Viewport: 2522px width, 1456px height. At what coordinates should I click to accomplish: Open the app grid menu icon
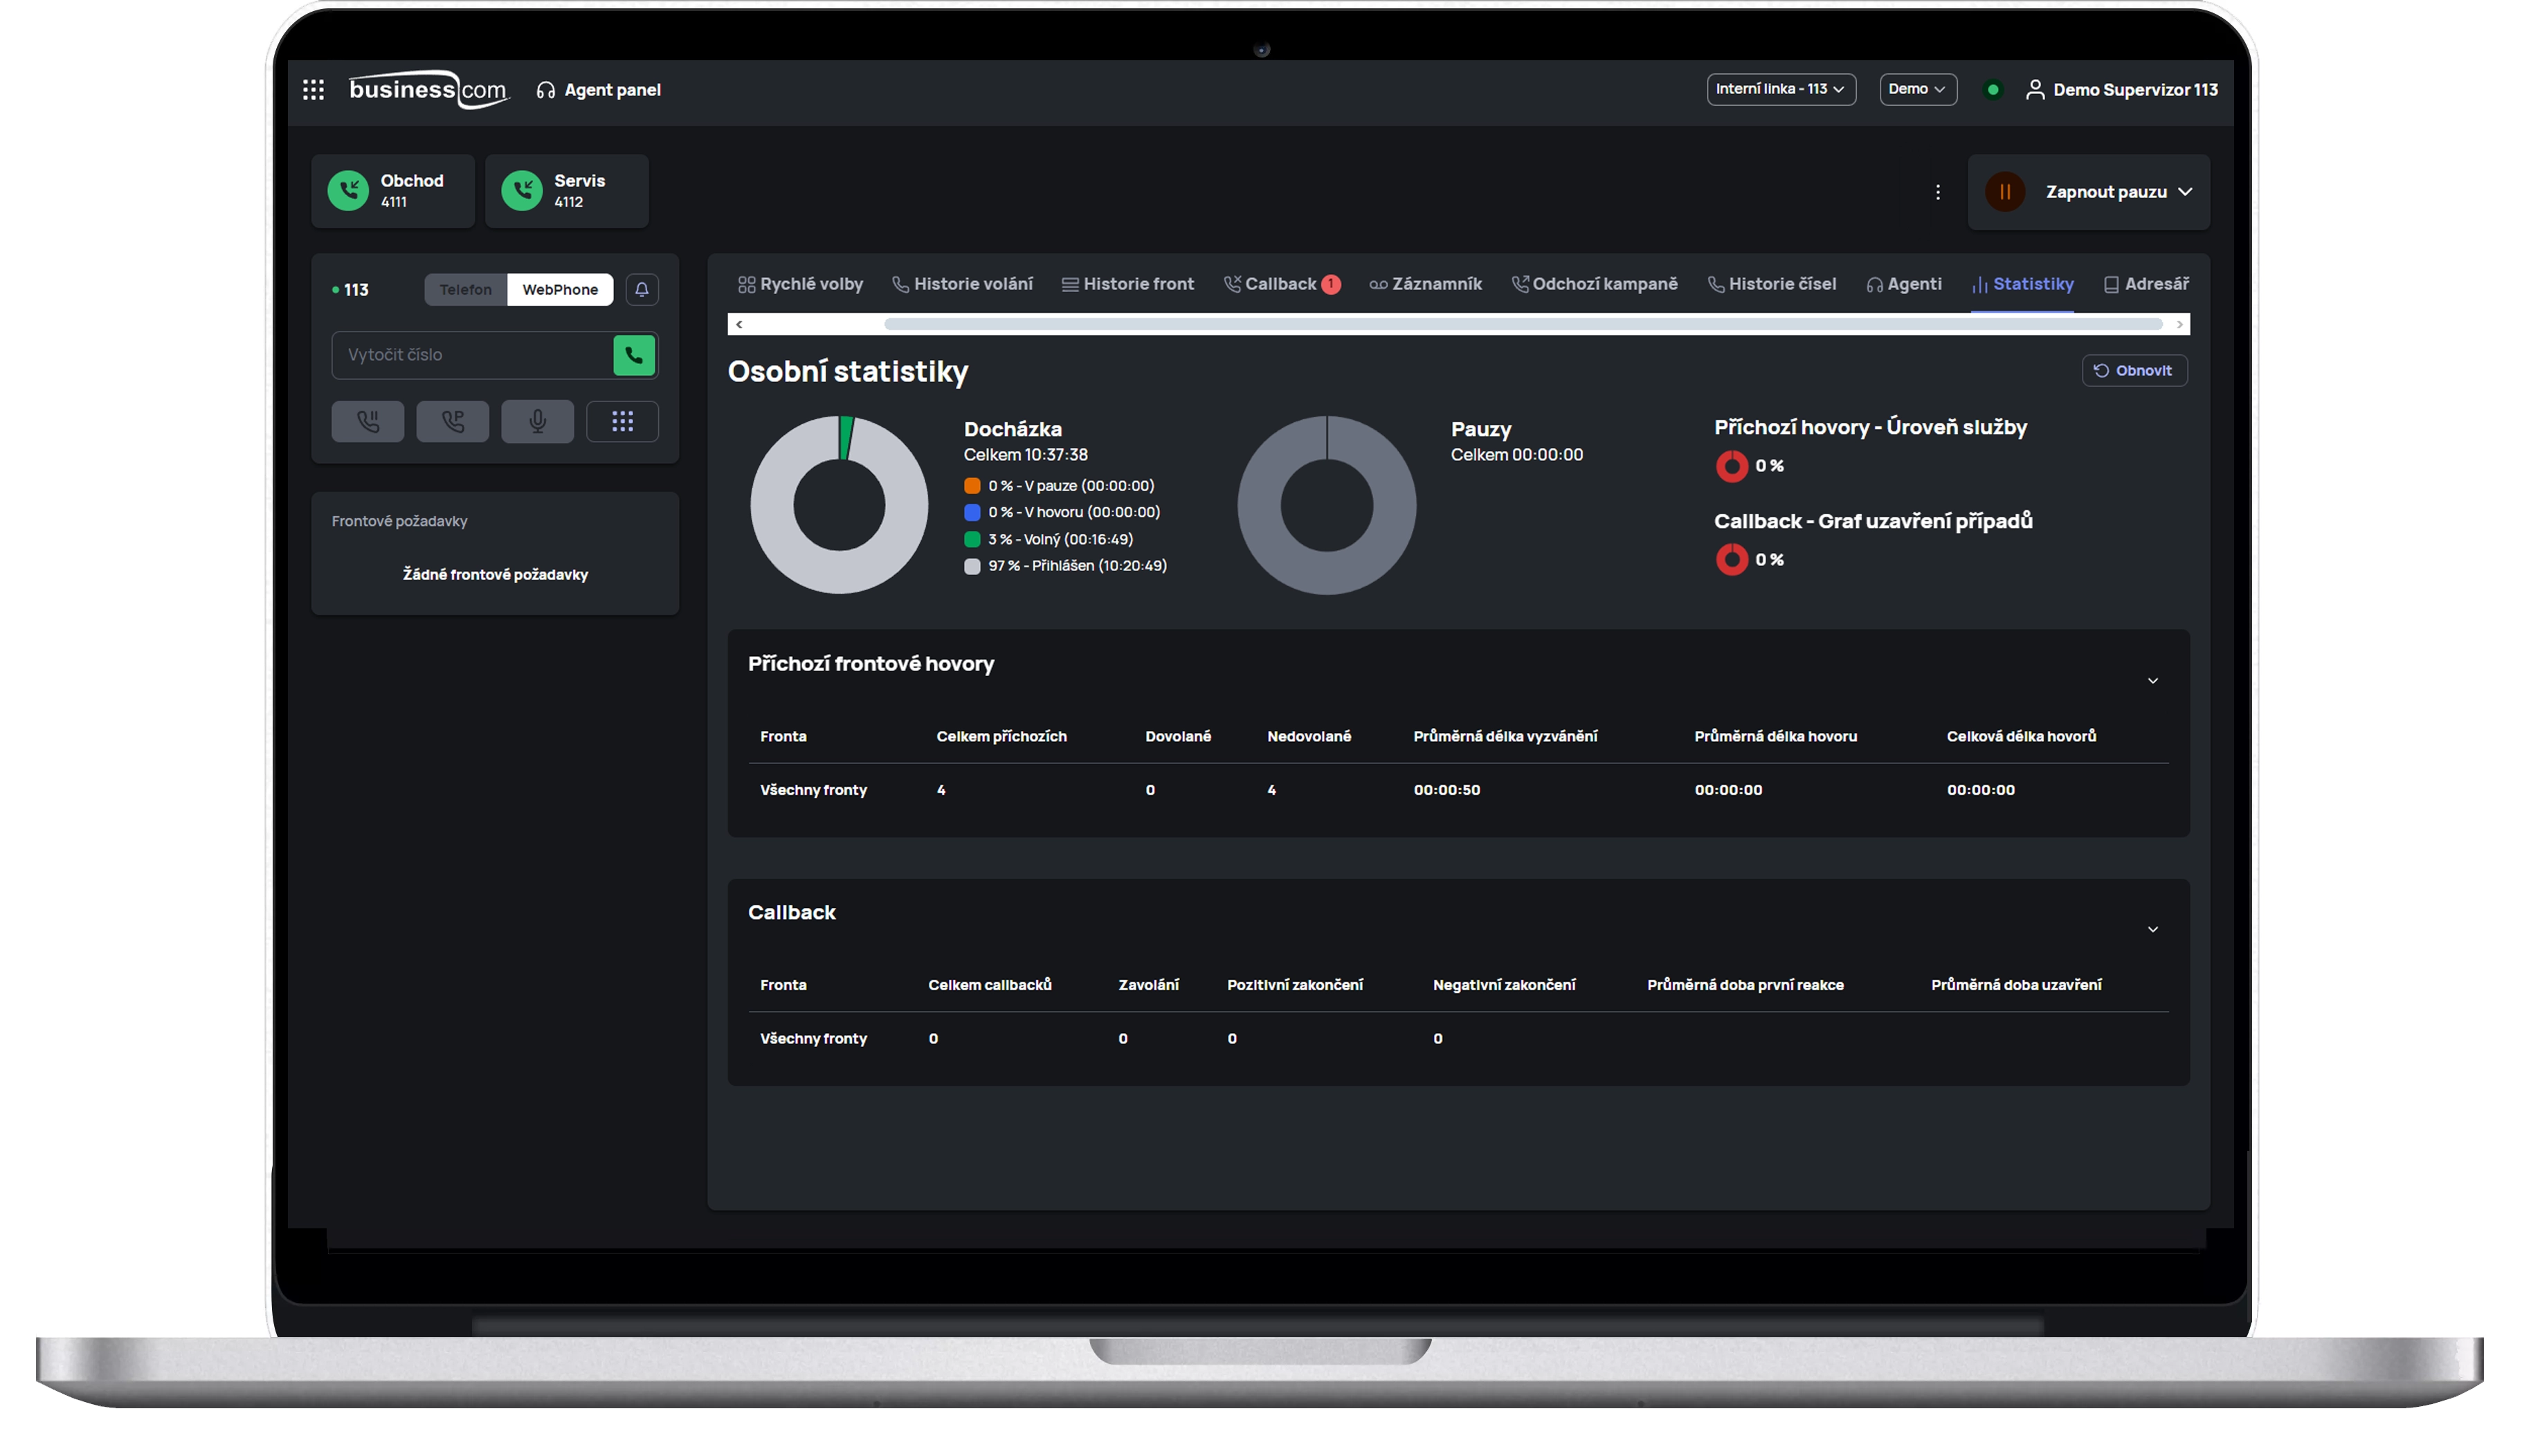(x=313, y=90)
